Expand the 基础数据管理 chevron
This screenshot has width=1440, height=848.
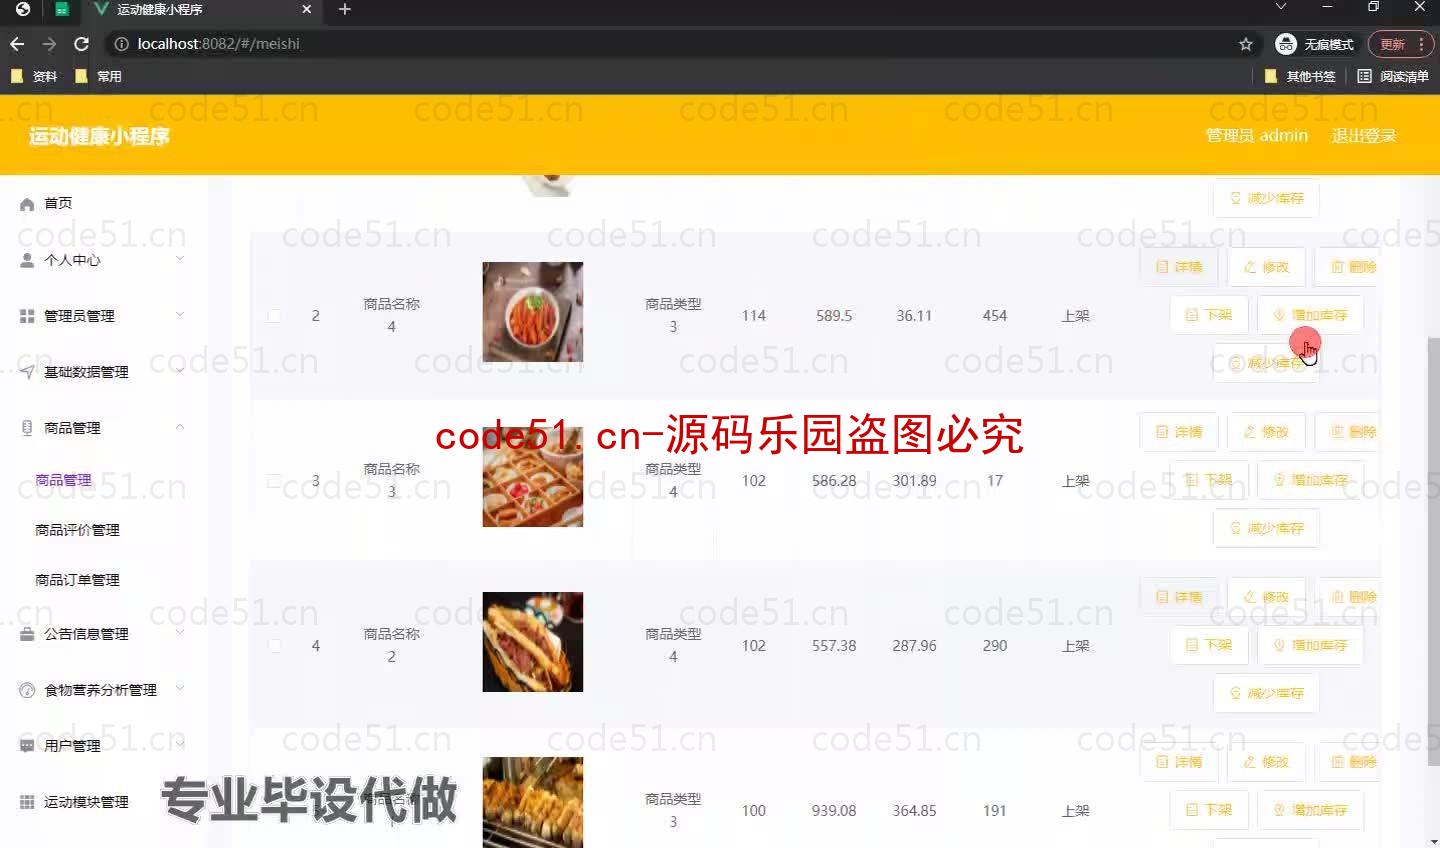click(180, 371)
